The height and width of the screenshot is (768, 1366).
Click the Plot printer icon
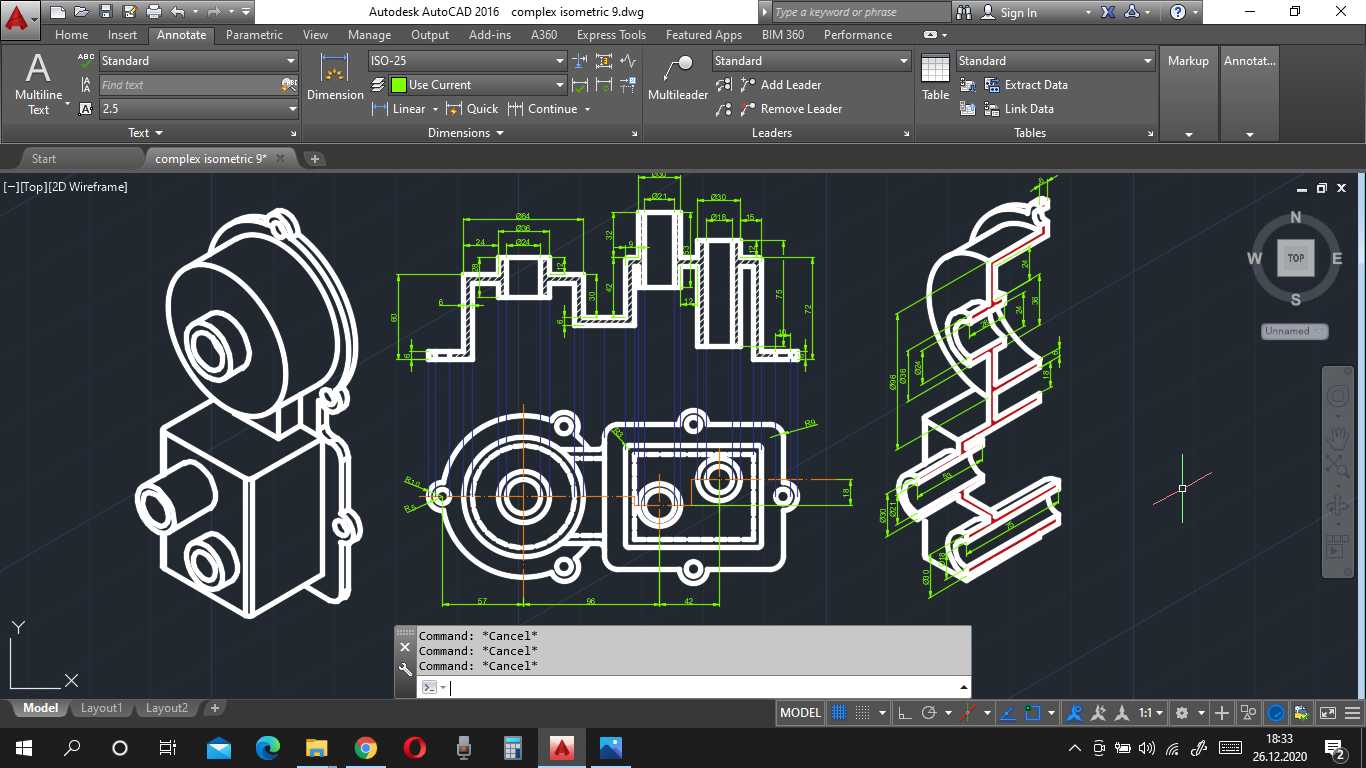coord(153,12)
